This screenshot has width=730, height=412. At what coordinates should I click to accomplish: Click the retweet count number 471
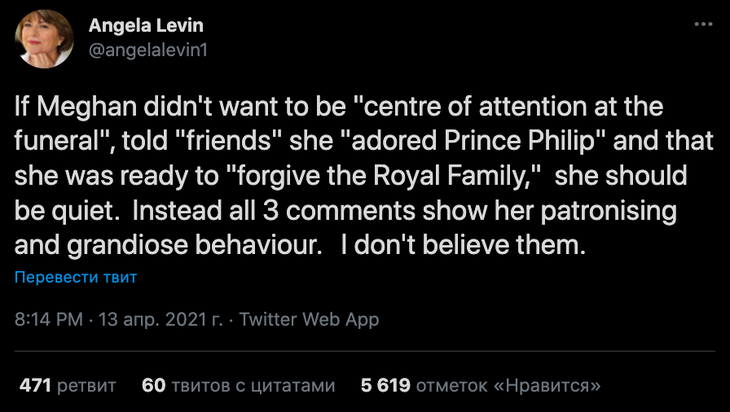coord(35,385)
